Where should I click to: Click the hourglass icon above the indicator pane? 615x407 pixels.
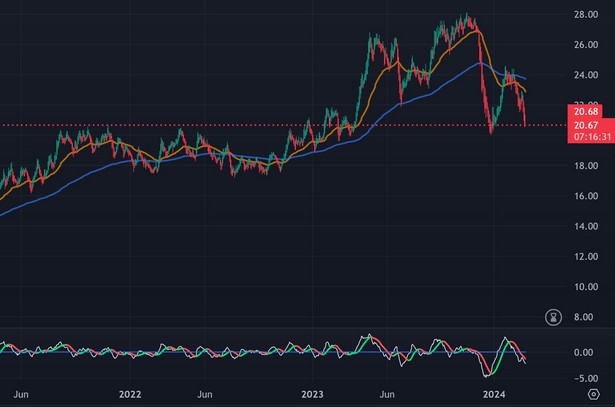553,317
